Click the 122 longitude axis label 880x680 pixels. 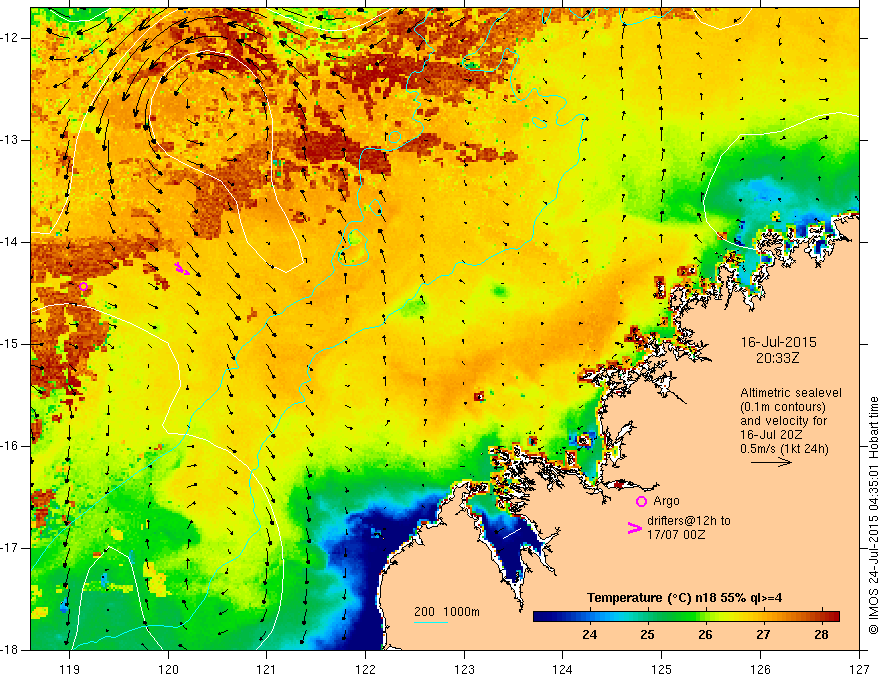[365, 669]
